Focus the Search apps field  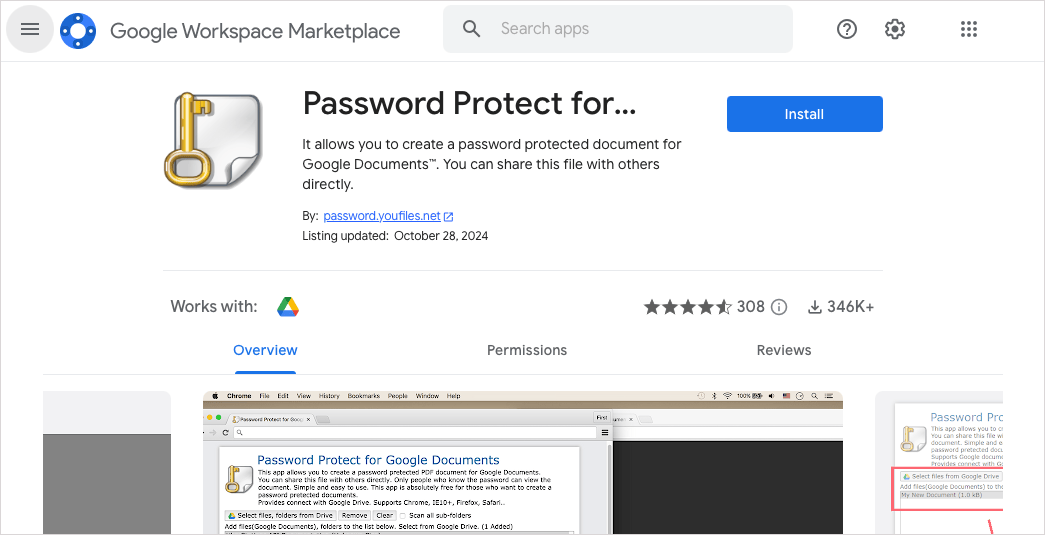618,29
